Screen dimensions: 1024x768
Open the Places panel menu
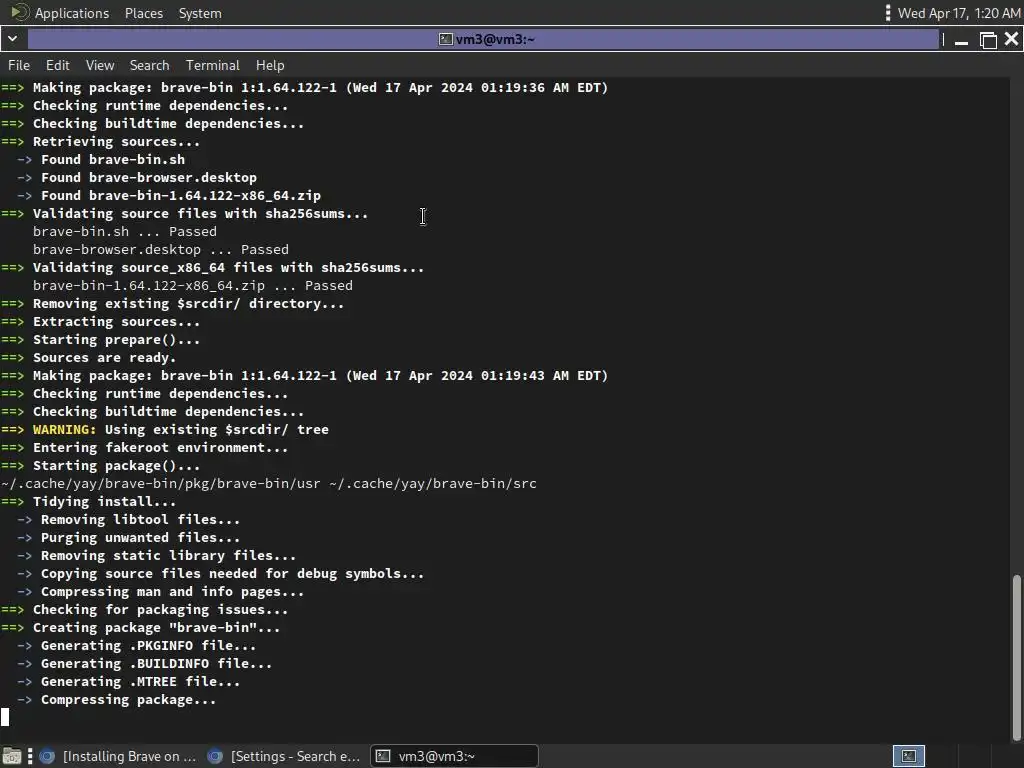[x=144, y=13]
